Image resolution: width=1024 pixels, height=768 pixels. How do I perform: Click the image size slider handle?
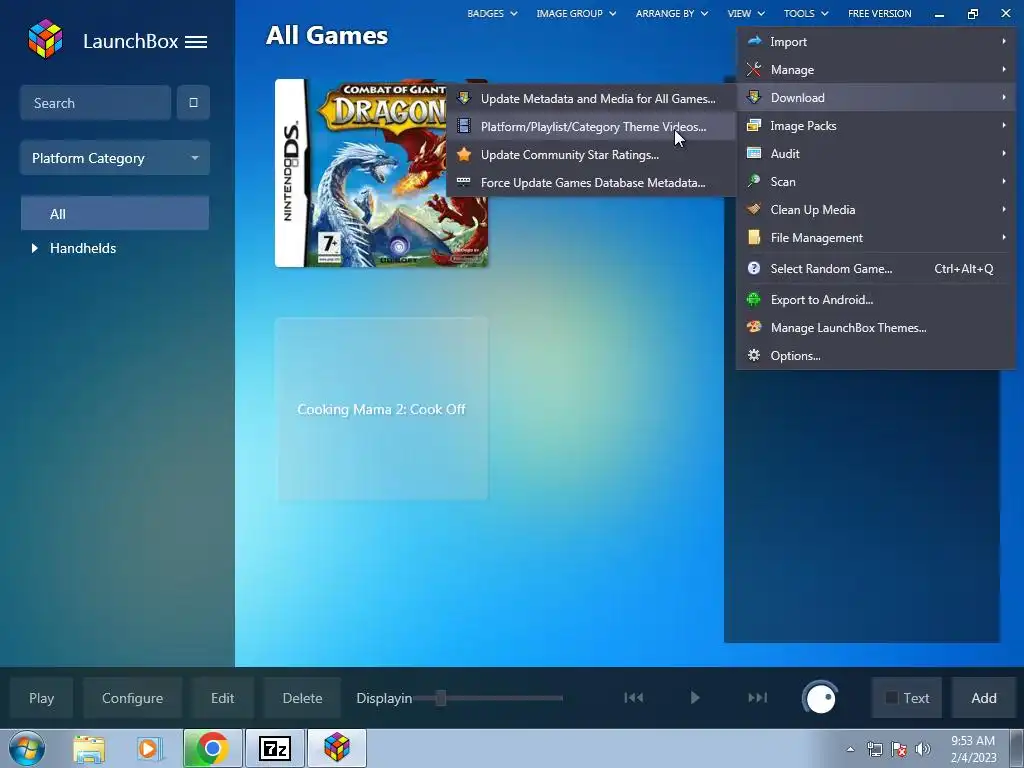click(x=441, y=698)
